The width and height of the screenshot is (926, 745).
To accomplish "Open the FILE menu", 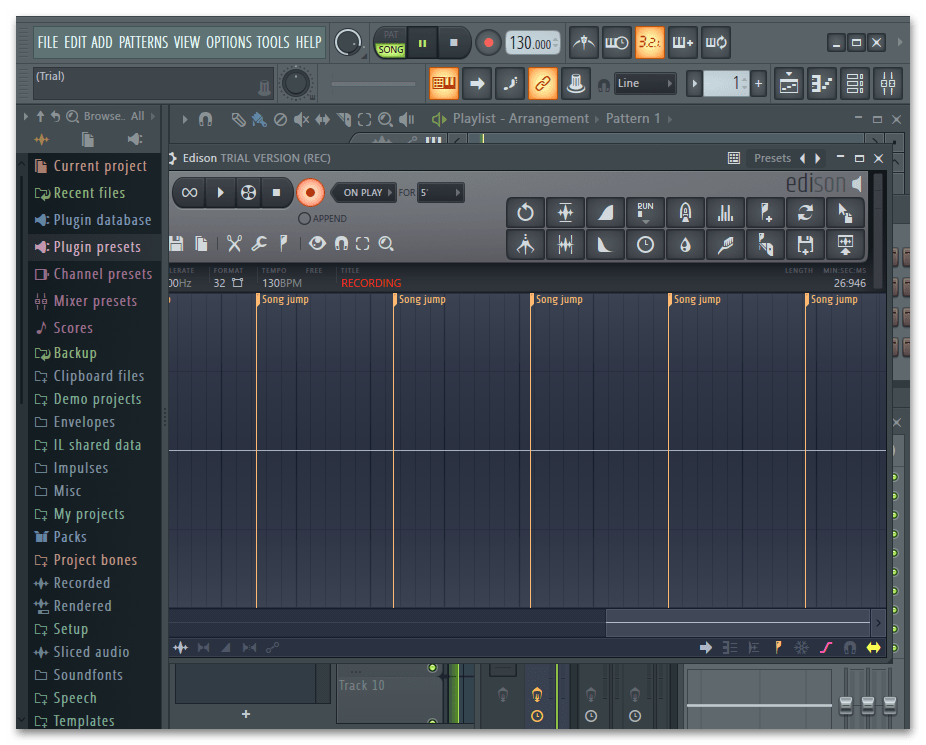I will click(x=48, y=43).
